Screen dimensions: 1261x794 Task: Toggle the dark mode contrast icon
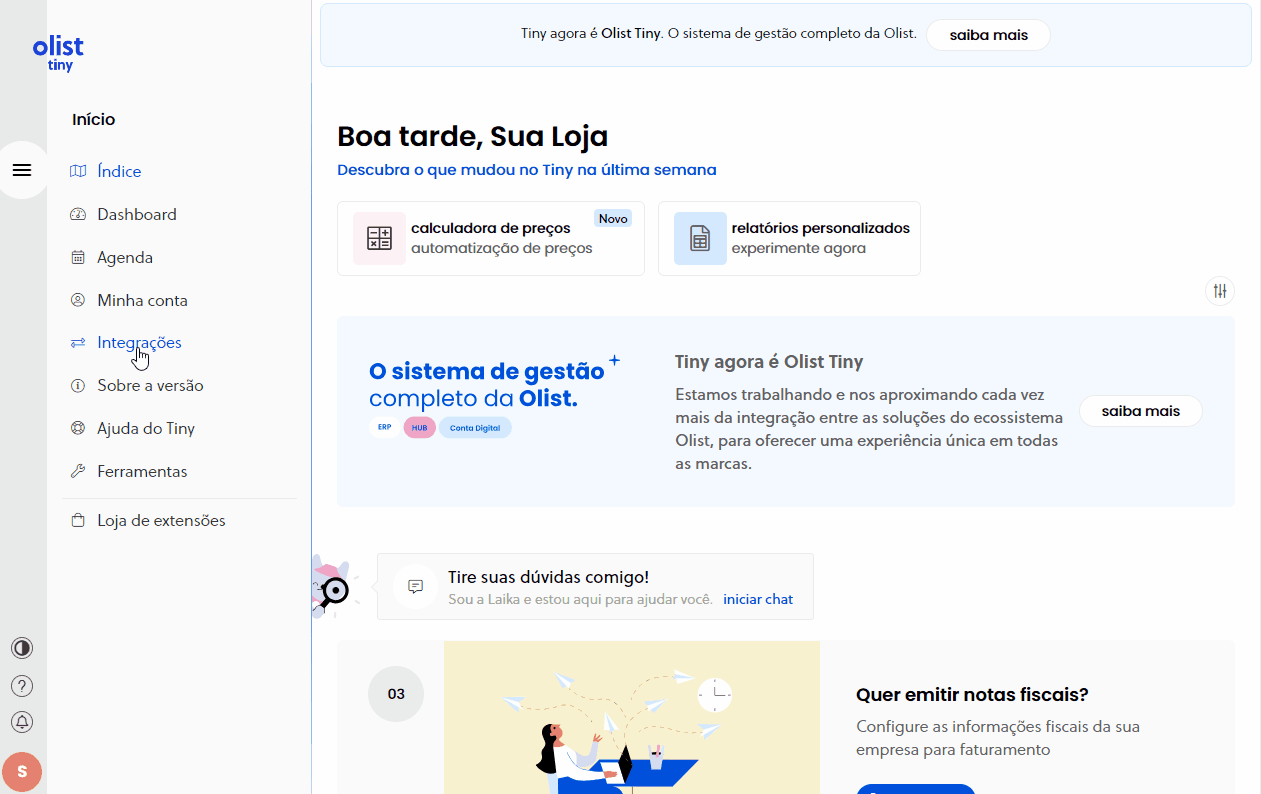[22, 648]
